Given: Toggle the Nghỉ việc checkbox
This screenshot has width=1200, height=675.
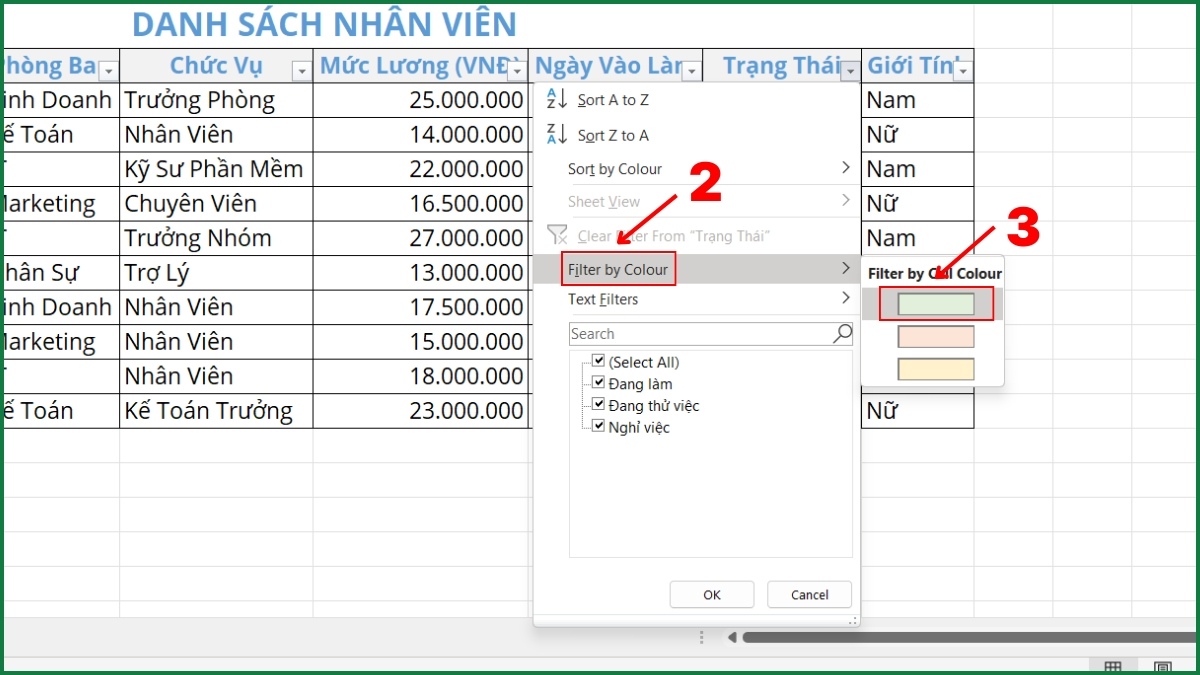Looking at the screenshot, I should [598, 427].
